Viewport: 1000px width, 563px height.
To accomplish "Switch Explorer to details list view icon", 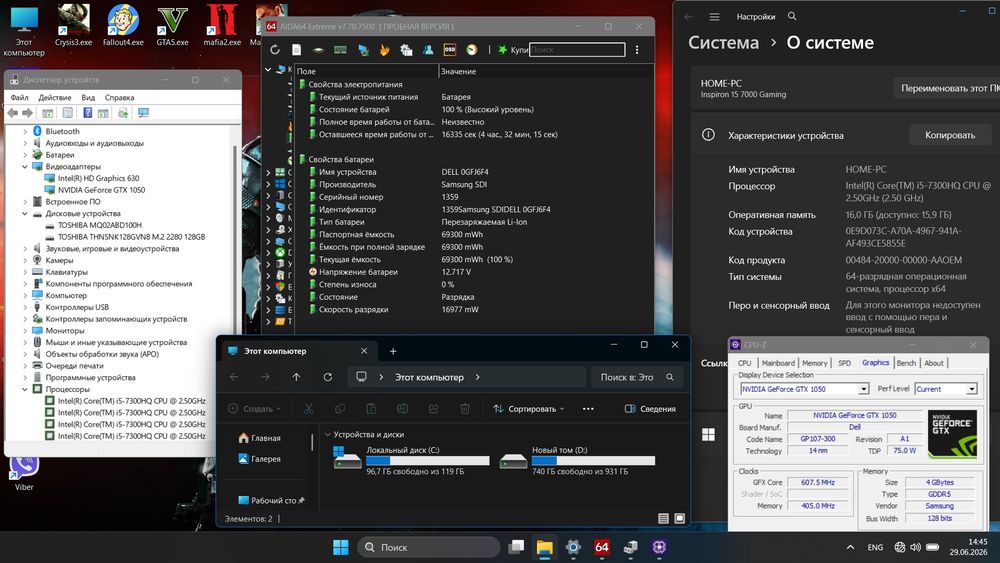I will point(663,519).
